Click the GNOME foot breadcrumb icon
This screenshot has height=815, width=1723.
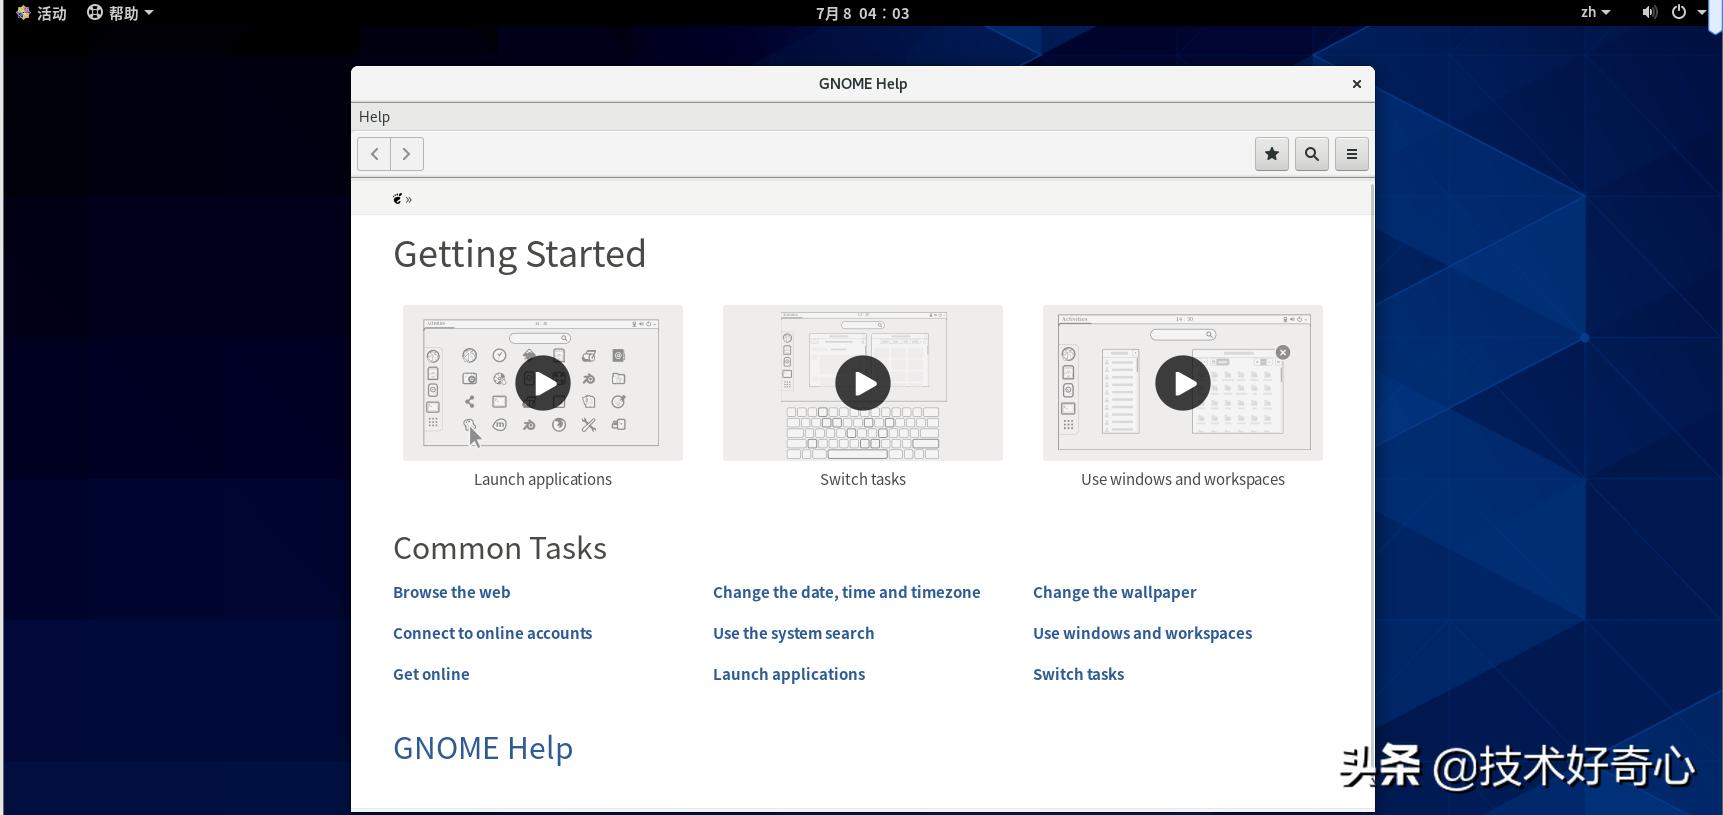(x=398, y=198)
